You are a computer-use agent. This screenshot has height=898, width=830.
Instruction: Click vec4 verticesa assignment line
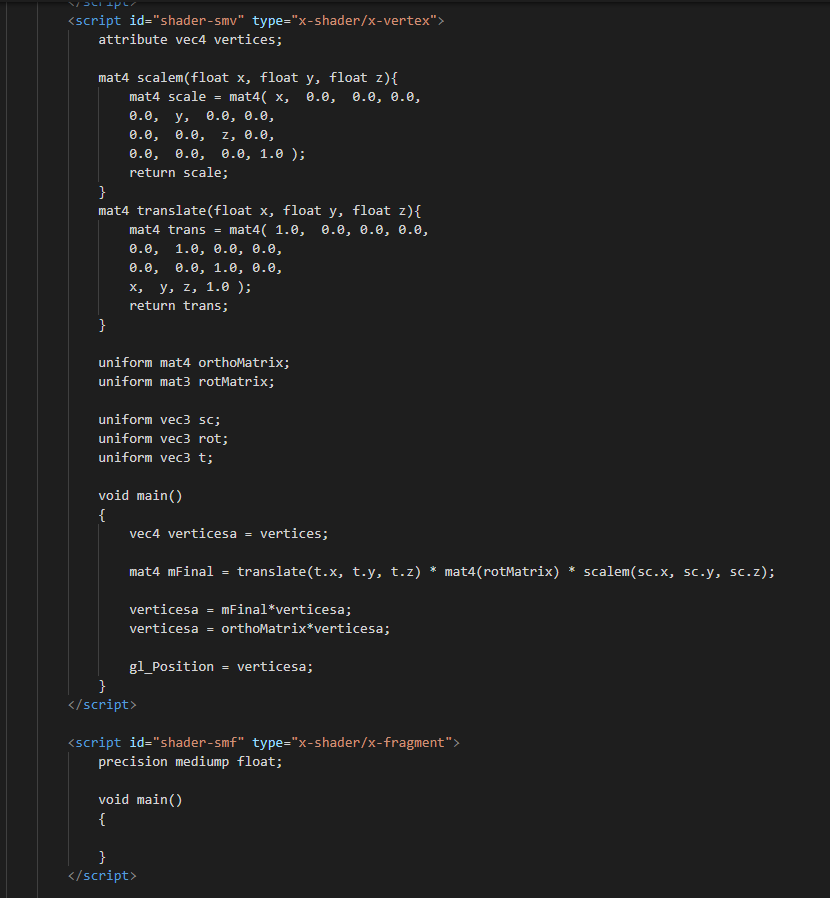pyautogui.click(x=229, y=534)
